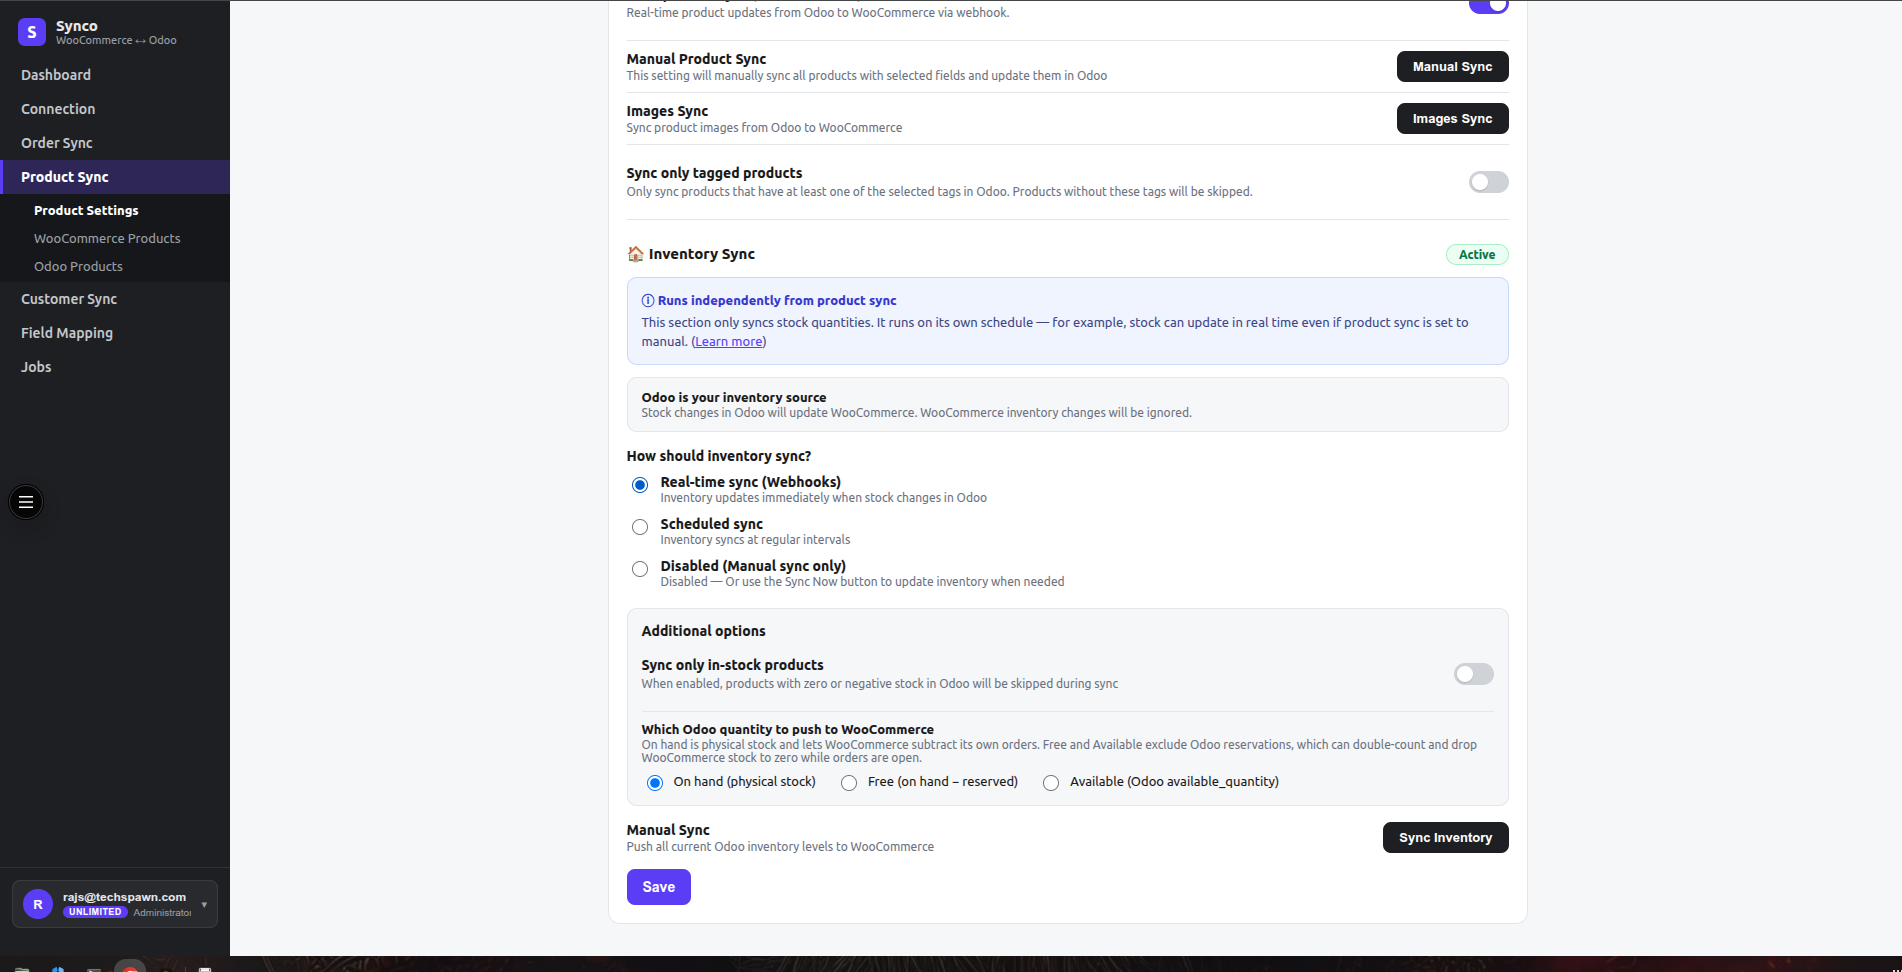The image size is (1902, 972).
Task: Click the Sync Inventory button
Action: [x=1445, y=838]
